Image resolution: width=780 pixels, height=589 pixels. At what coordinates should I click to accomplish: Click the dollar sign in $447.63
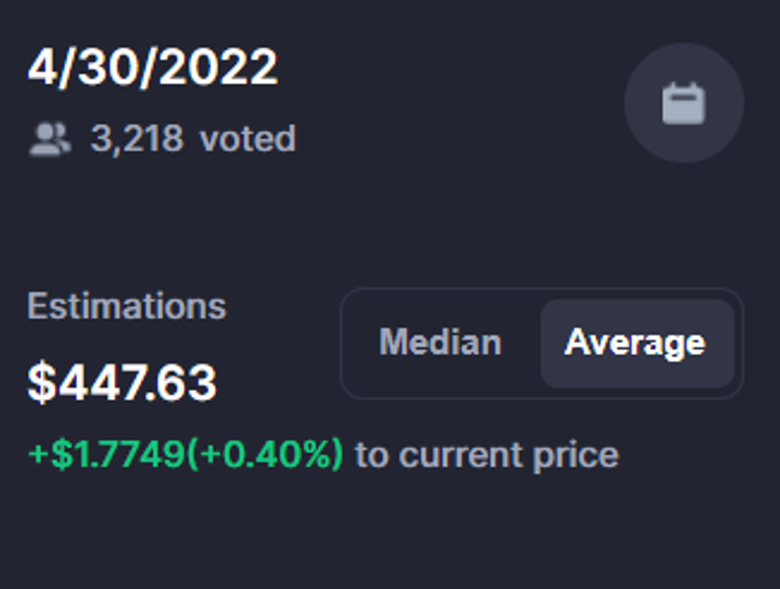[40, 383]
